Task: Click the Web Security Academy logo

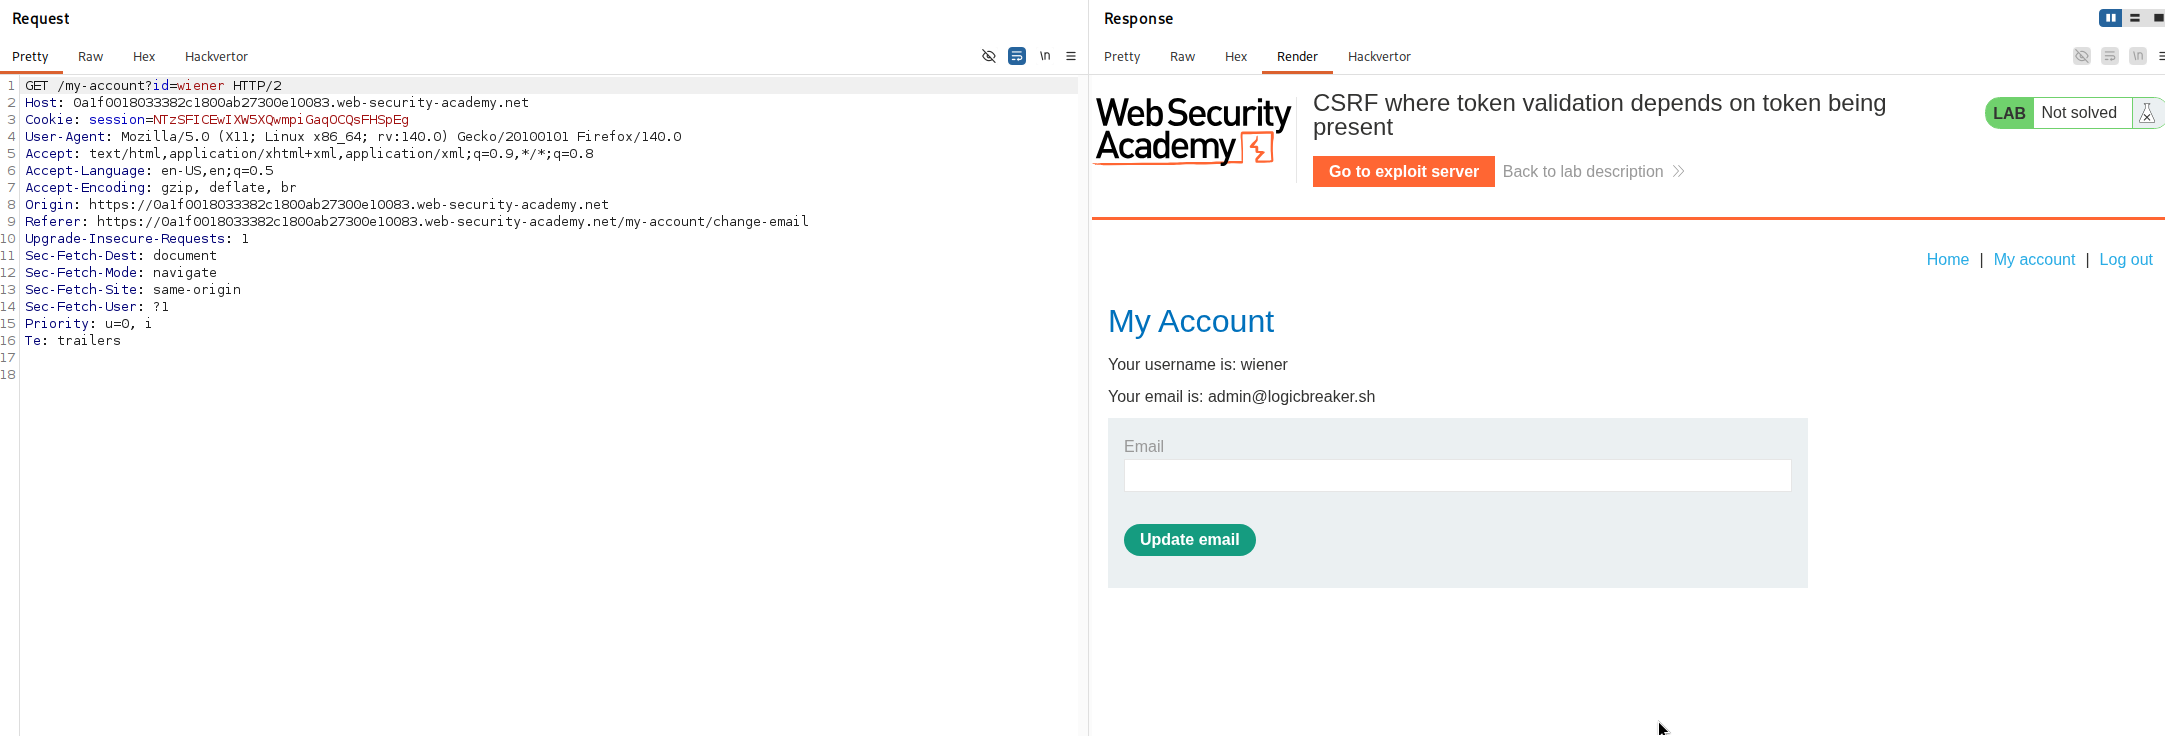Action: tap(1193, 130)
